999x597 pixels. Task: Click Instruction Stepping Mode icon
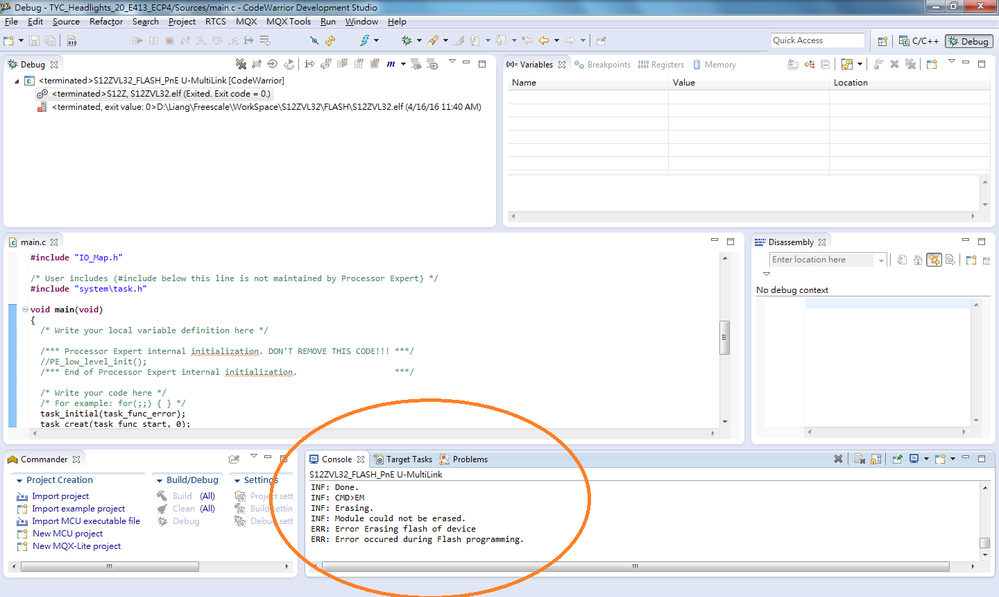[309, 64]
